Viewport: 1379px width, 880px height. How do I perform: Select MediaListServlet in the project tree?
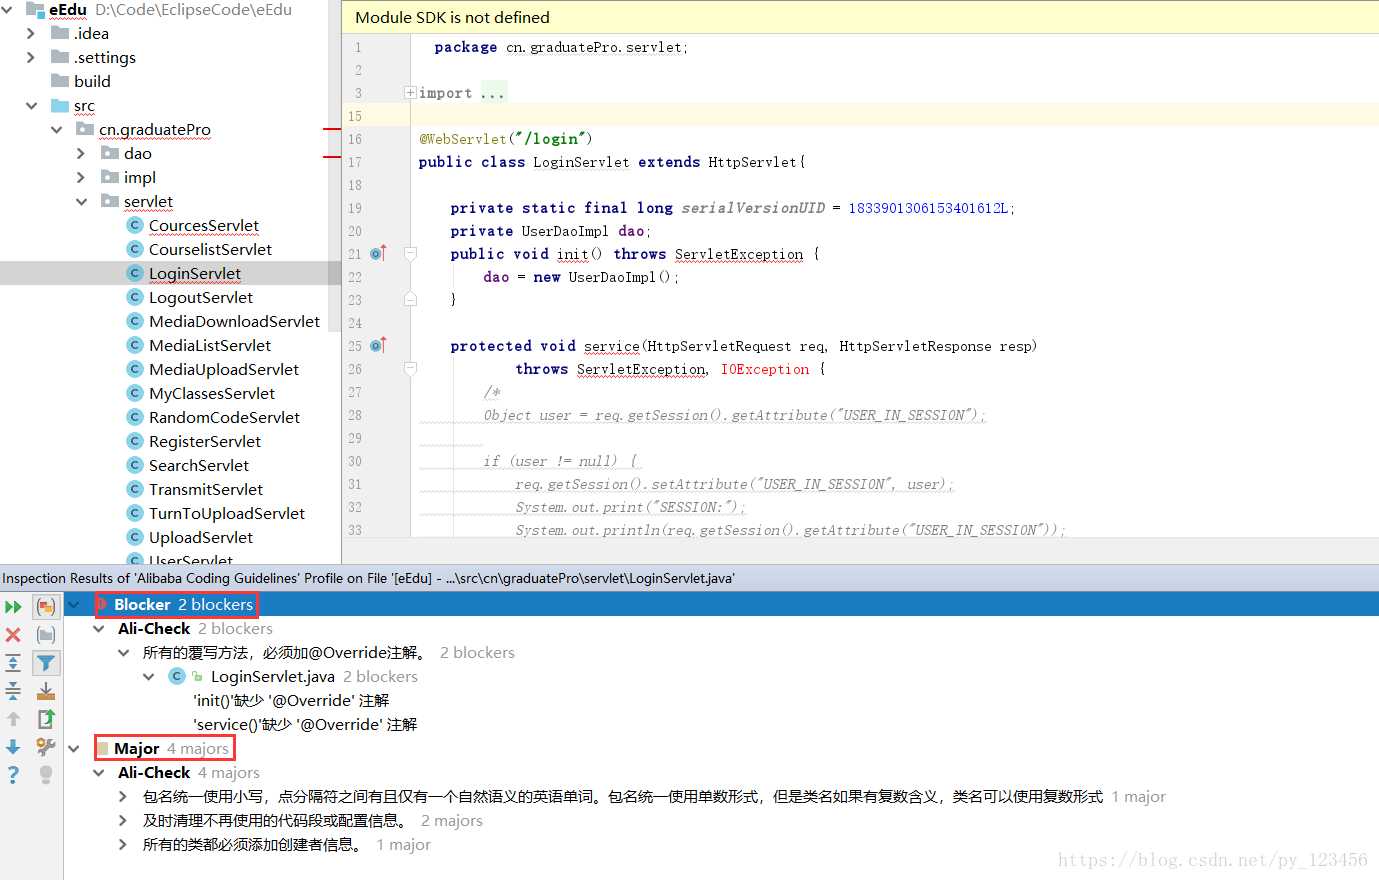pyautogui.click(x=210, y=345)
